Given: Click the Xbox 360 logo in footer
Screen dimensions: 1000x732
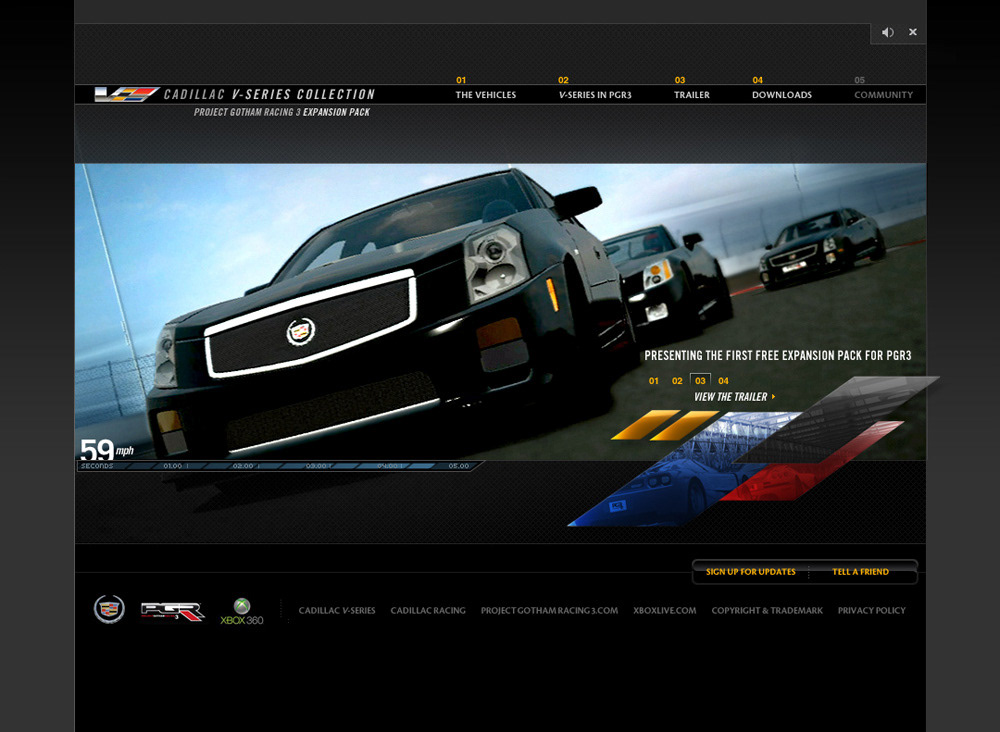Looking at the screenshot, I should (242, 611).
